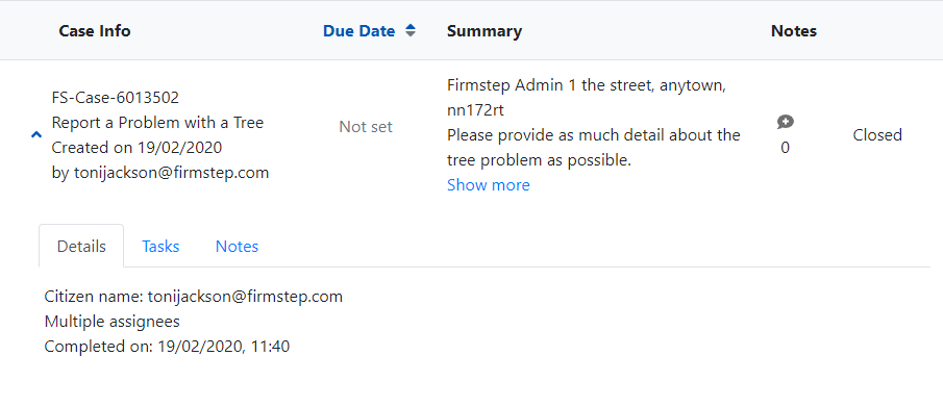The height and width of the screenshot is (406, 943).
Task: Select the Details tab
Action: (81, 246)
